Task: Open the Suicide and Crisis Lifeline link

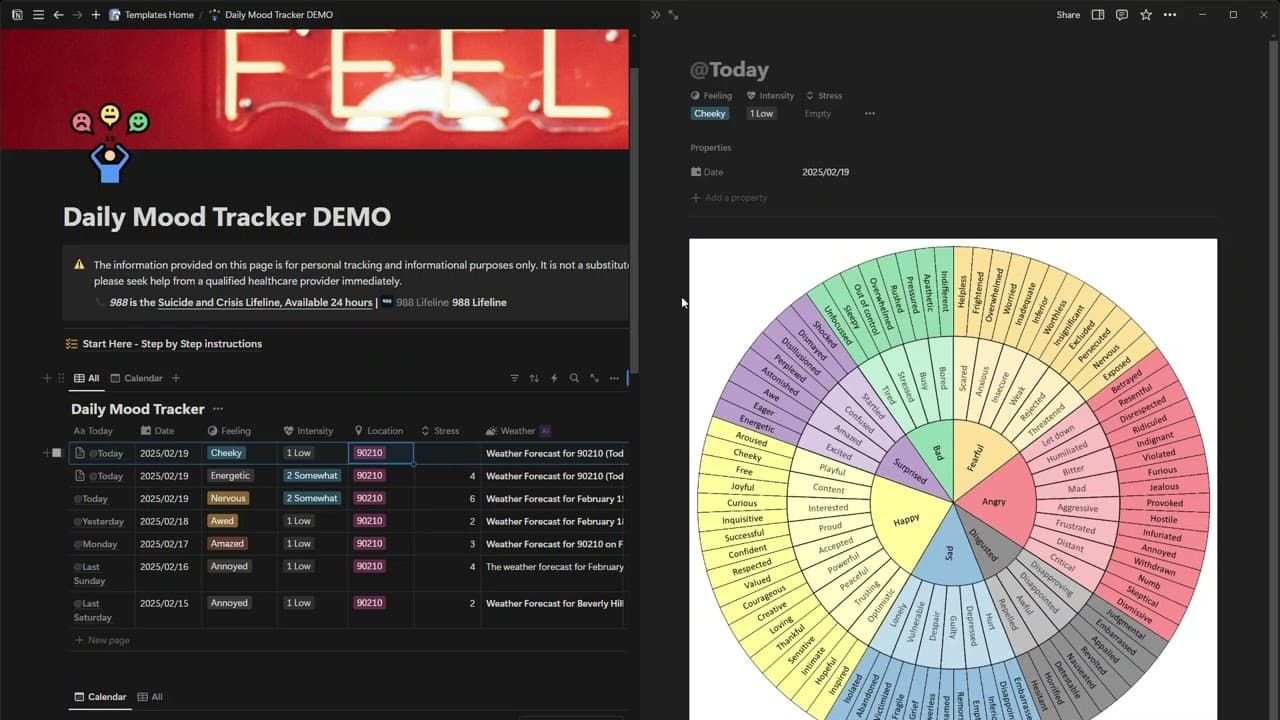Action: (x=265, y=302)
